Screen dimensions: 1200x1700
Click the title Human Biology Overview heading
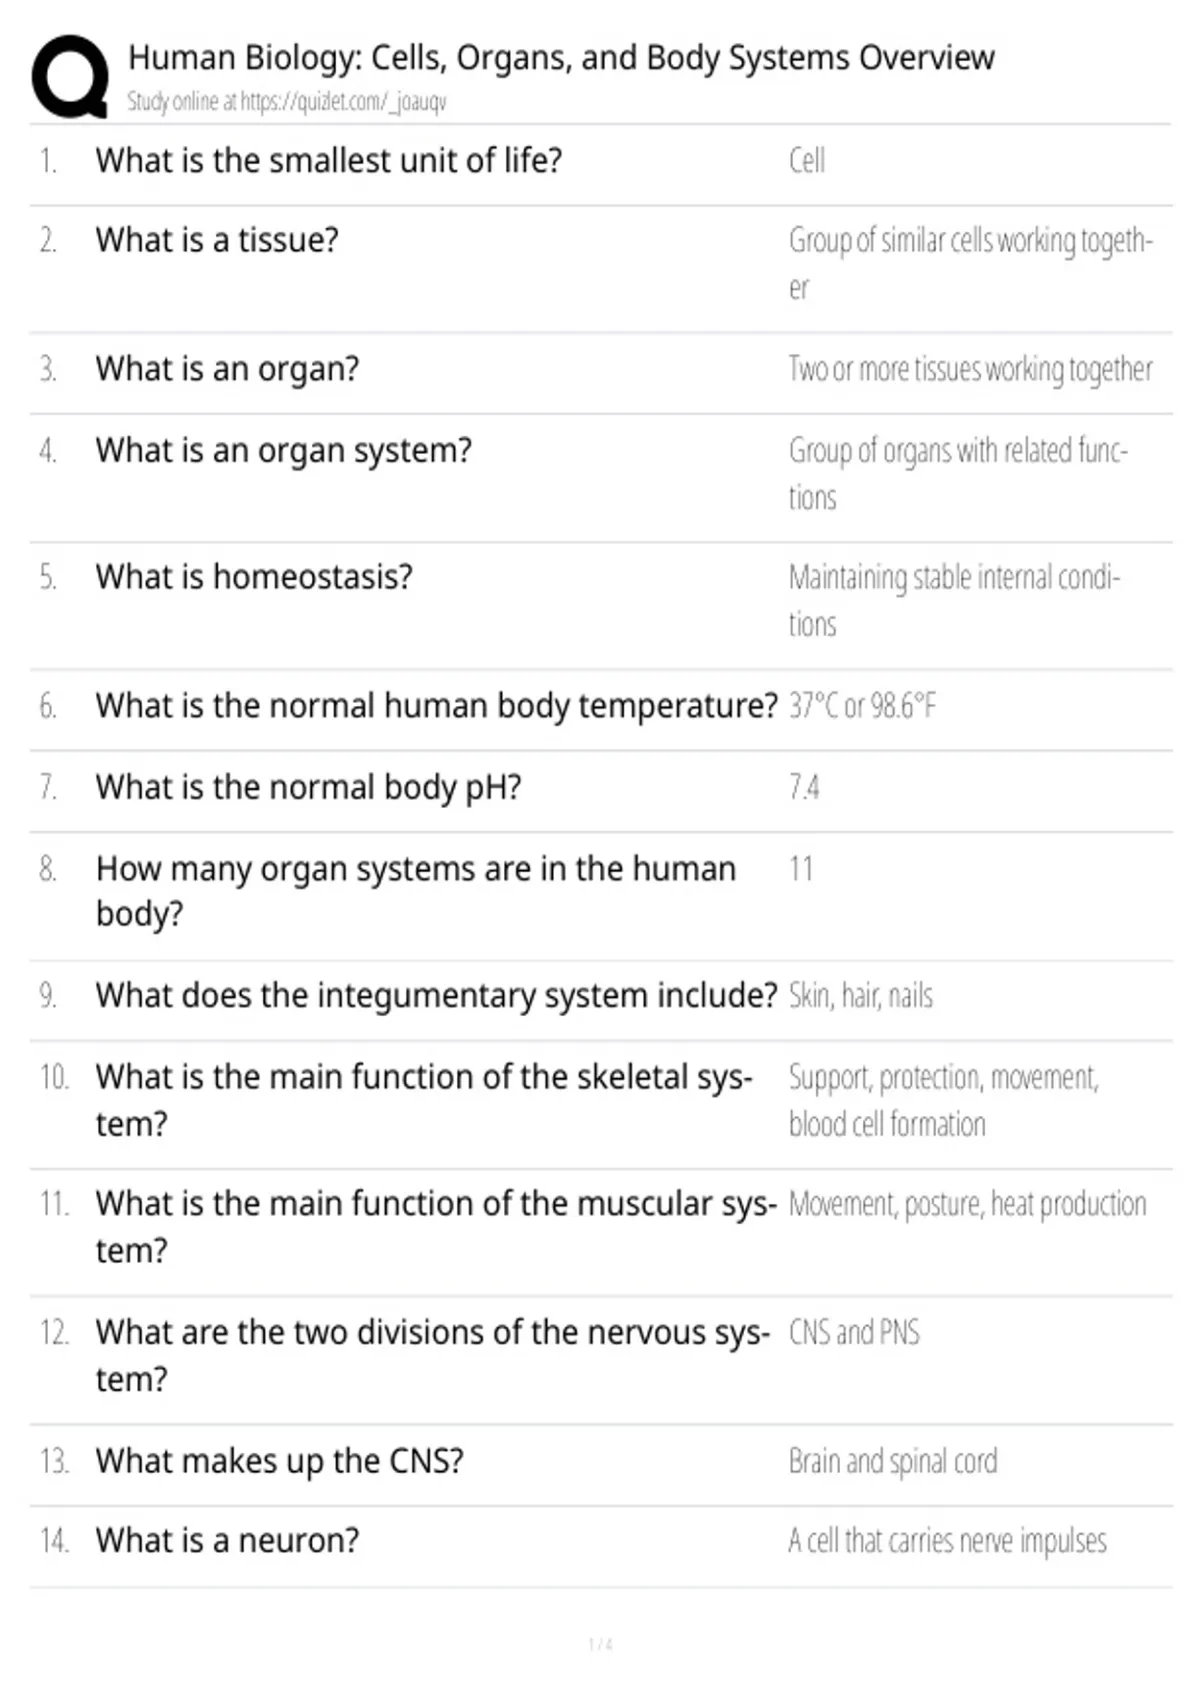click(x=561, y=58)
